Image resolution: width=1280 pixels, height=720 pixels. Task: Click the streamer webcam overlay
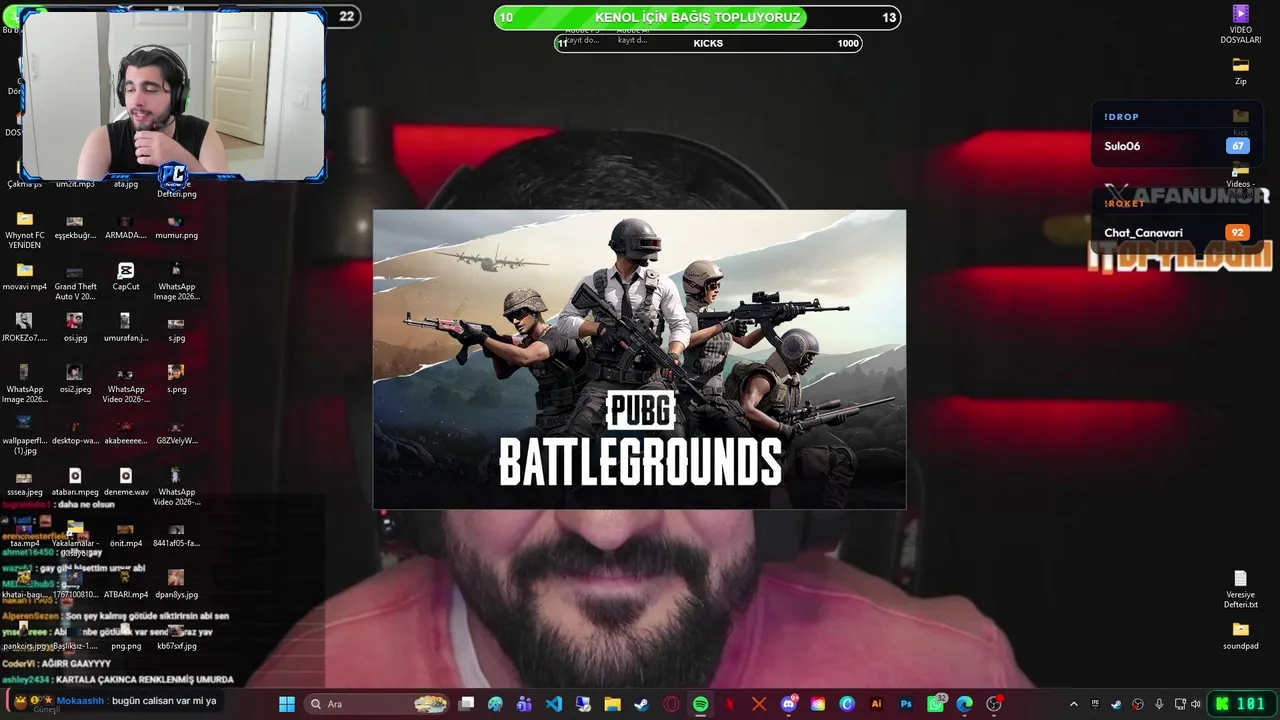click(174, 96)
